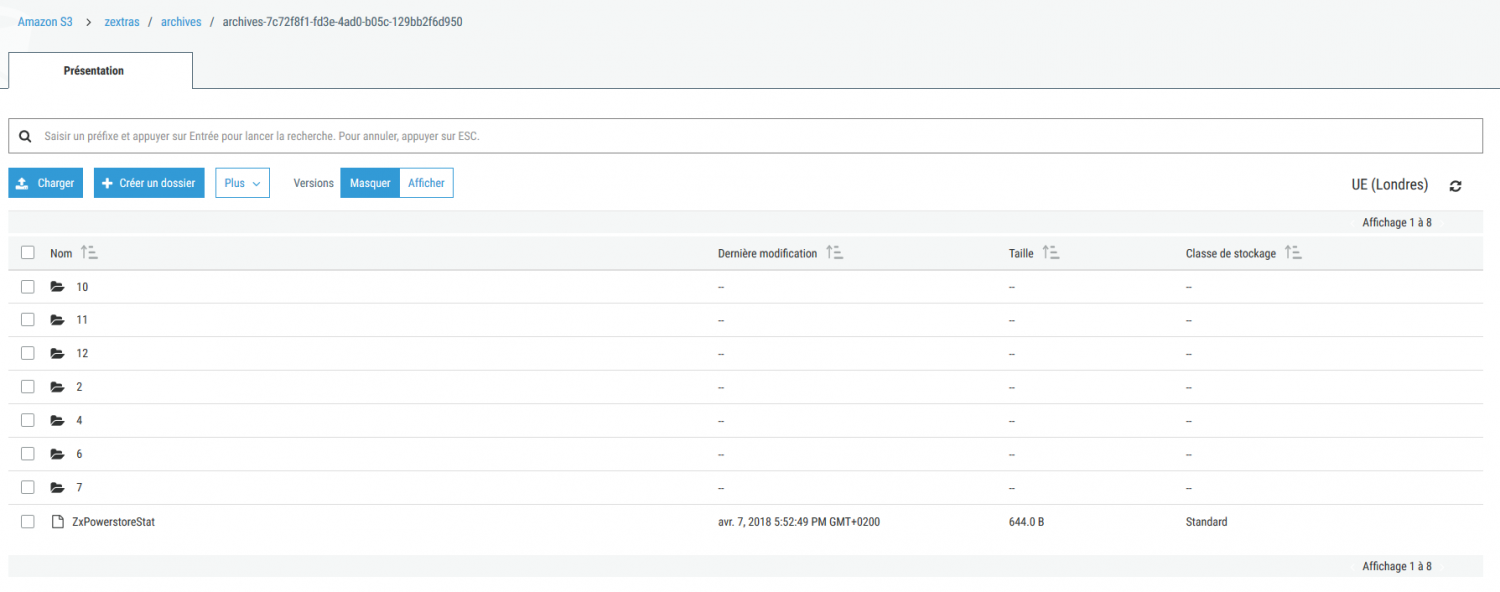
Task: Sort by Nom column sort icon
Action: click(x=89, y=253)
